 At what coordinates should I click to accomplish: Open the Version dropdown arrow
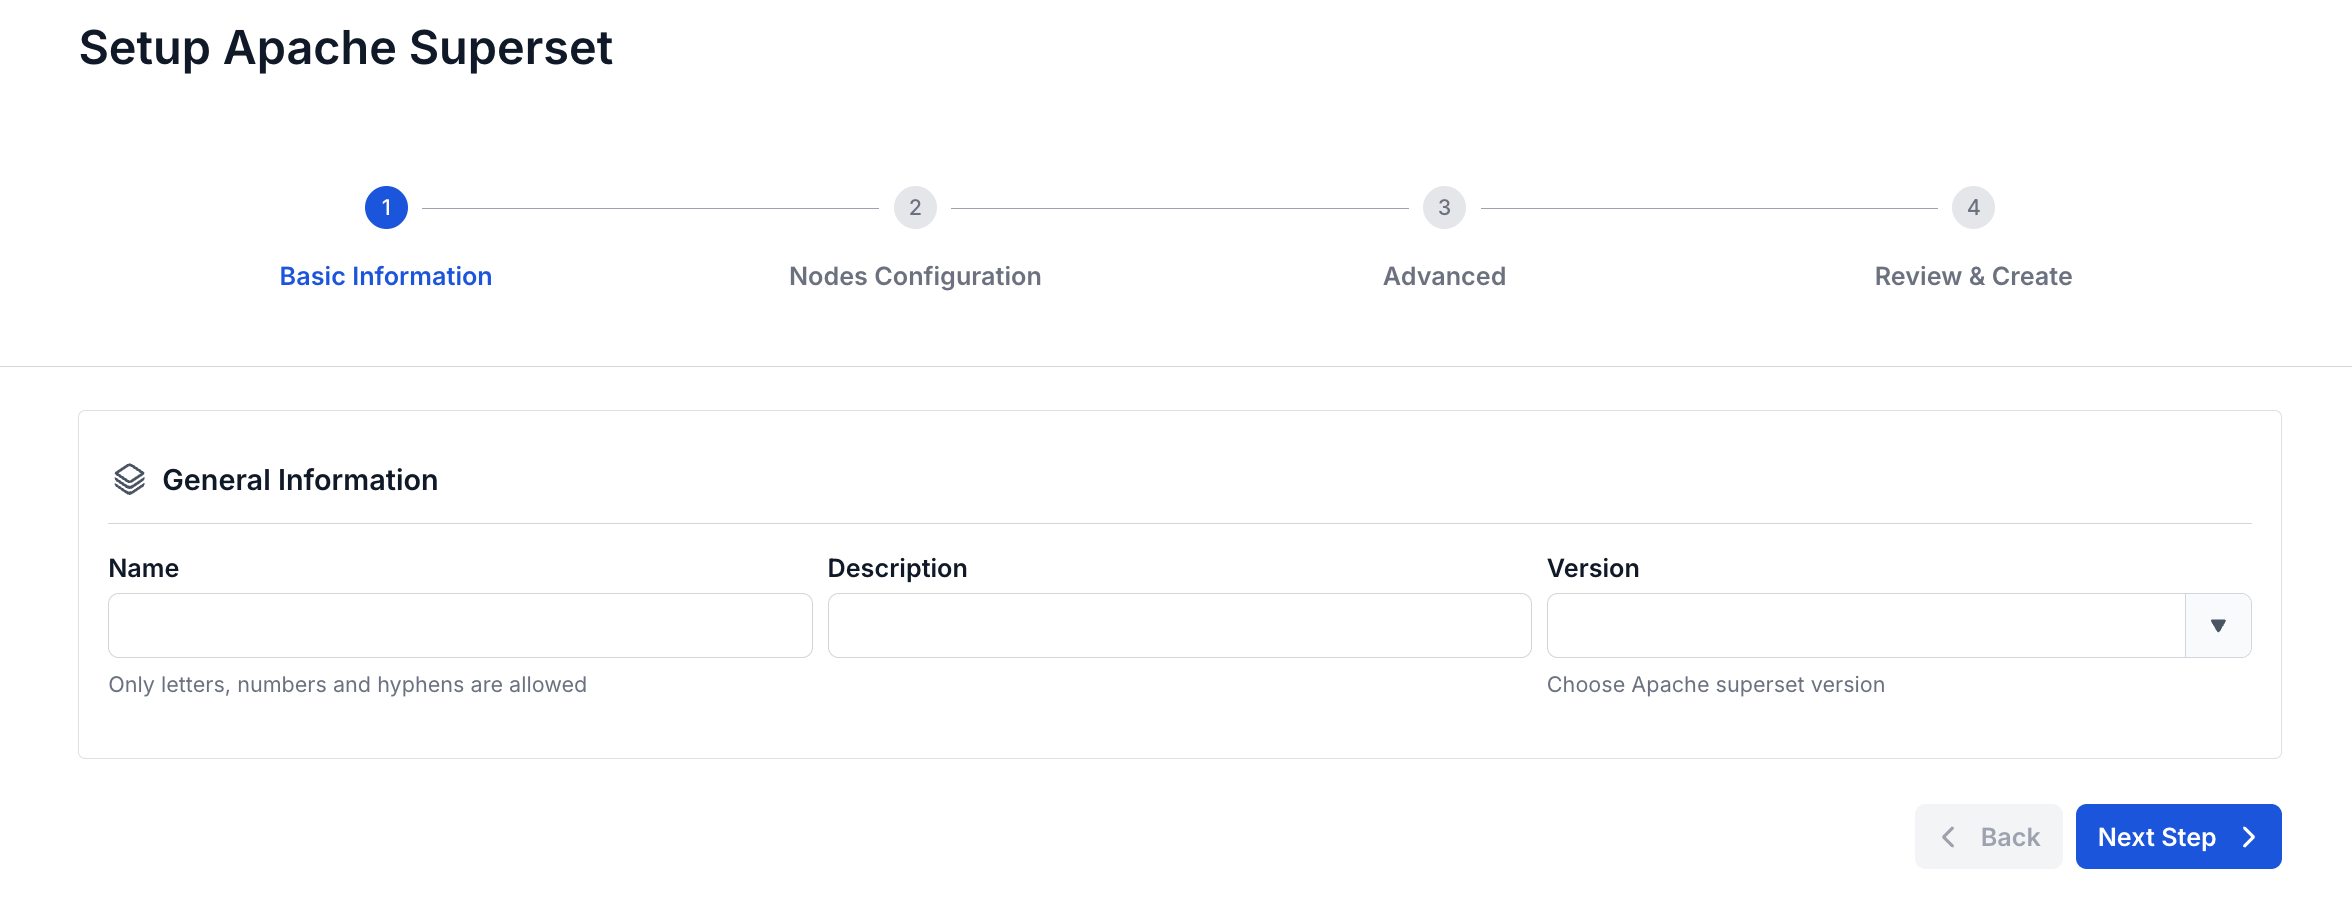click(x=2218, y=626)
